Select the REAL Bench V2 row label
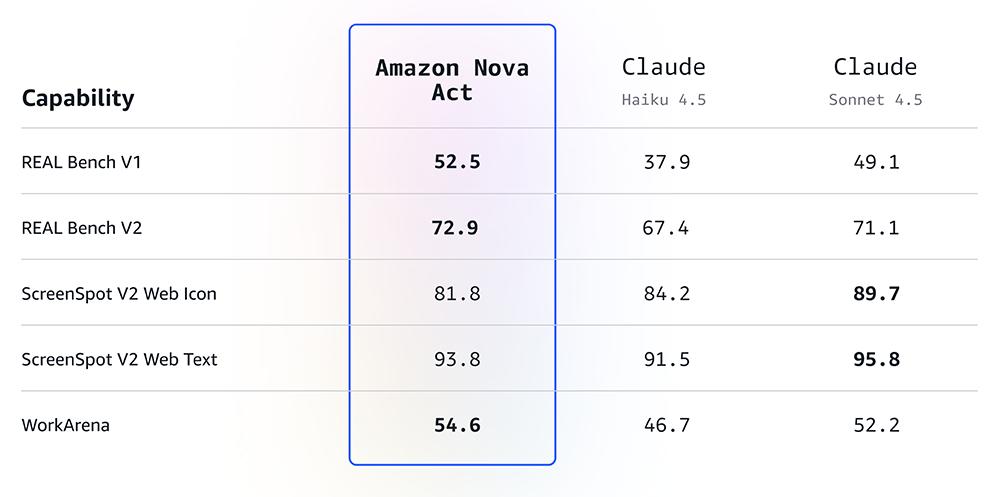Screen dimensions: 1000x497 tap(82, 228)
